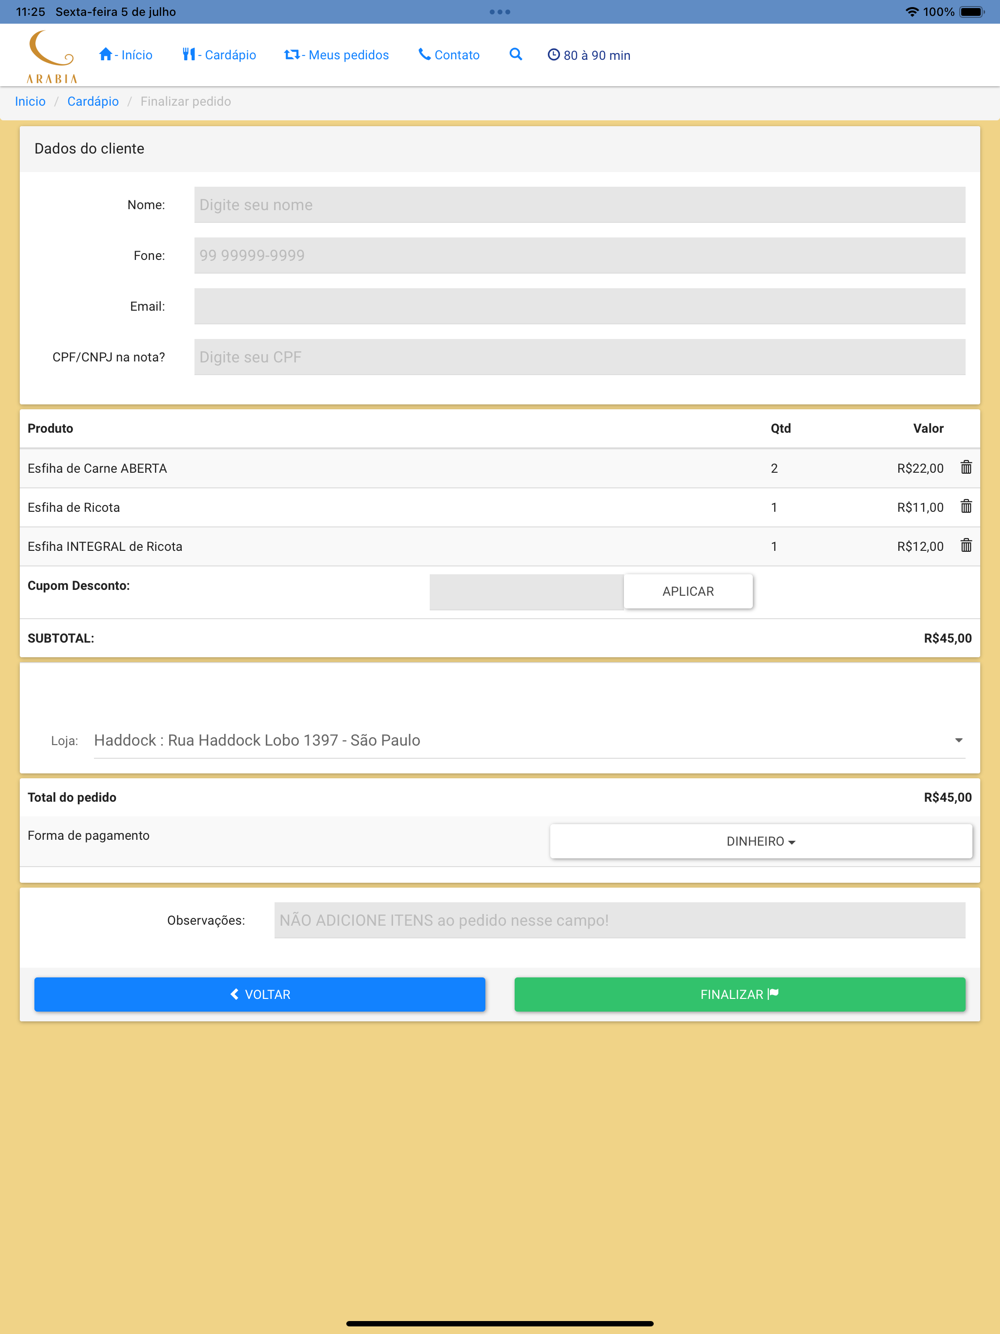Image resolution: width=1000 pixels, height=1334 pixels.
Task: Delete Esfiha INTEGRAL de Ricota trash icon
Action: 966,545
